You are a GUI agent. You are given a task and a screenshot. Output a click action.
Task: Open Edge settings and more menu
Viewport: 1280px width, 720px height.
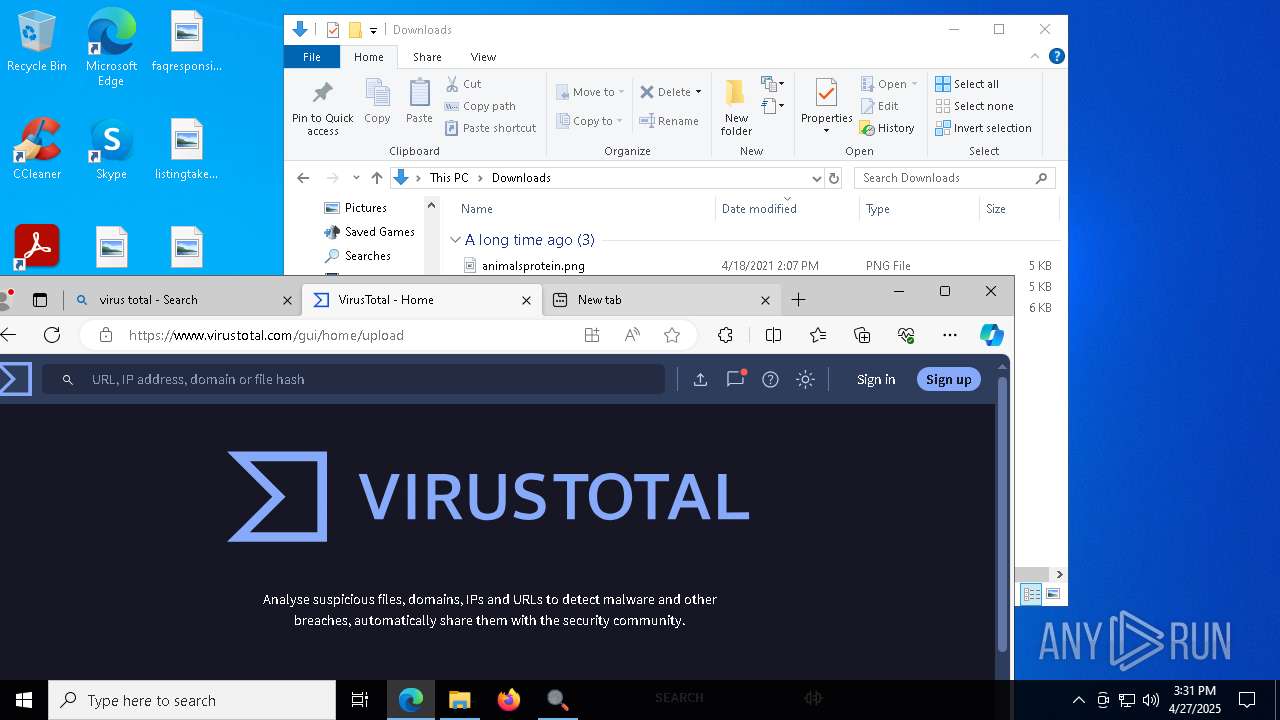click(950, 335)
